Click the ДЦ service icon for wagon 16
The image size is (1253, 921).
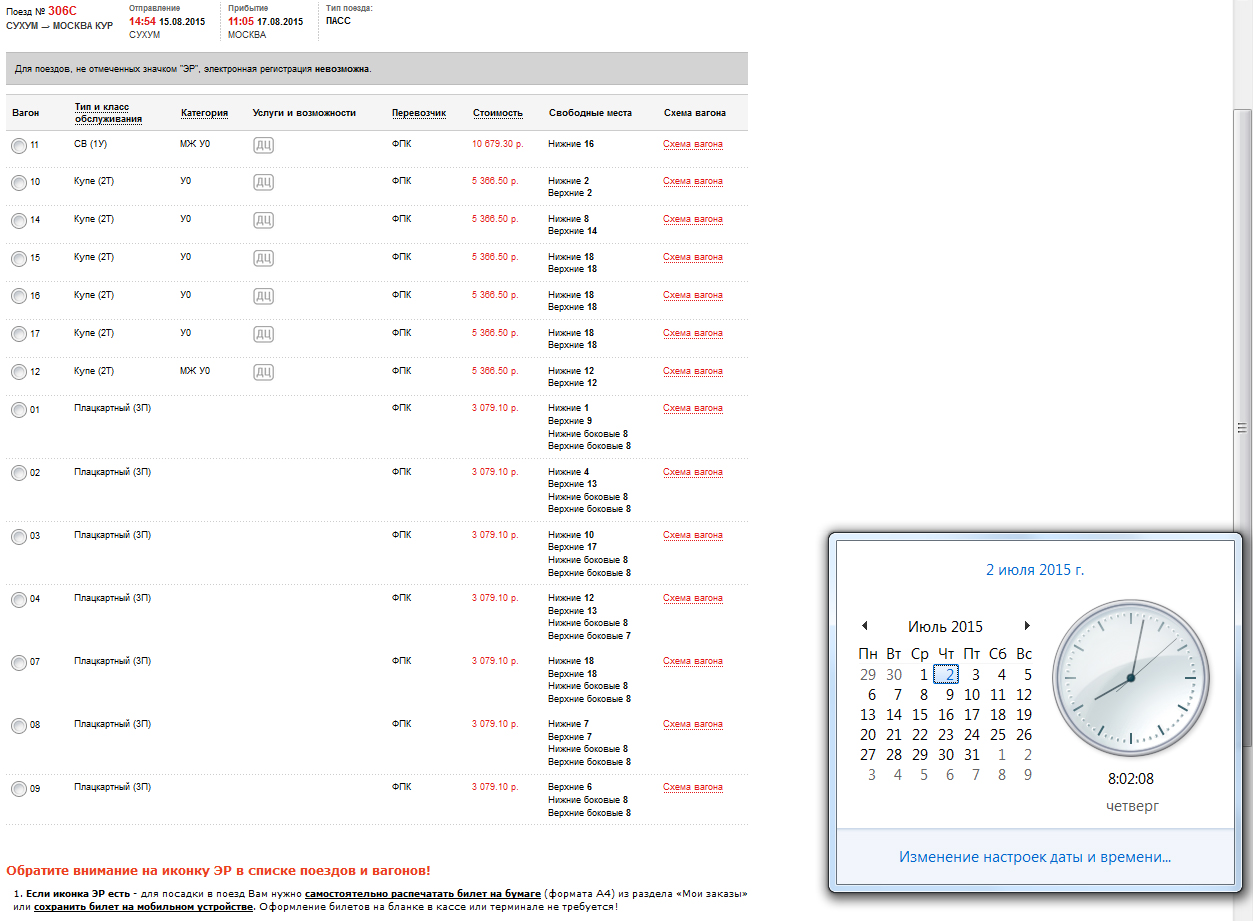tap(264, 296)
